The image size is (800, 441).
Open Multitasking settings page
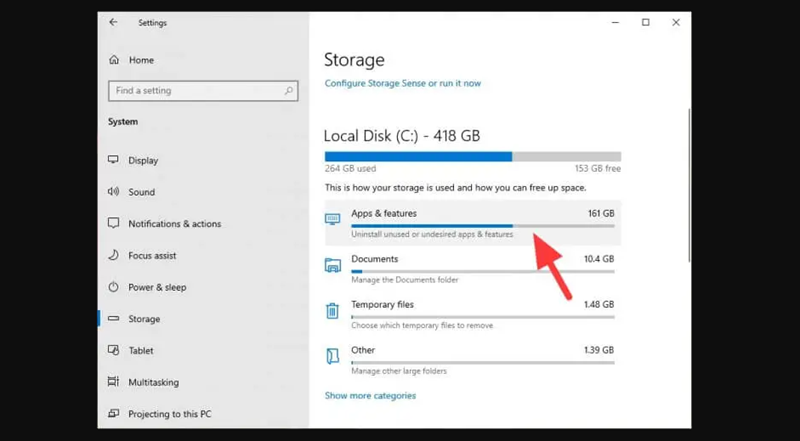click(152, 382)
